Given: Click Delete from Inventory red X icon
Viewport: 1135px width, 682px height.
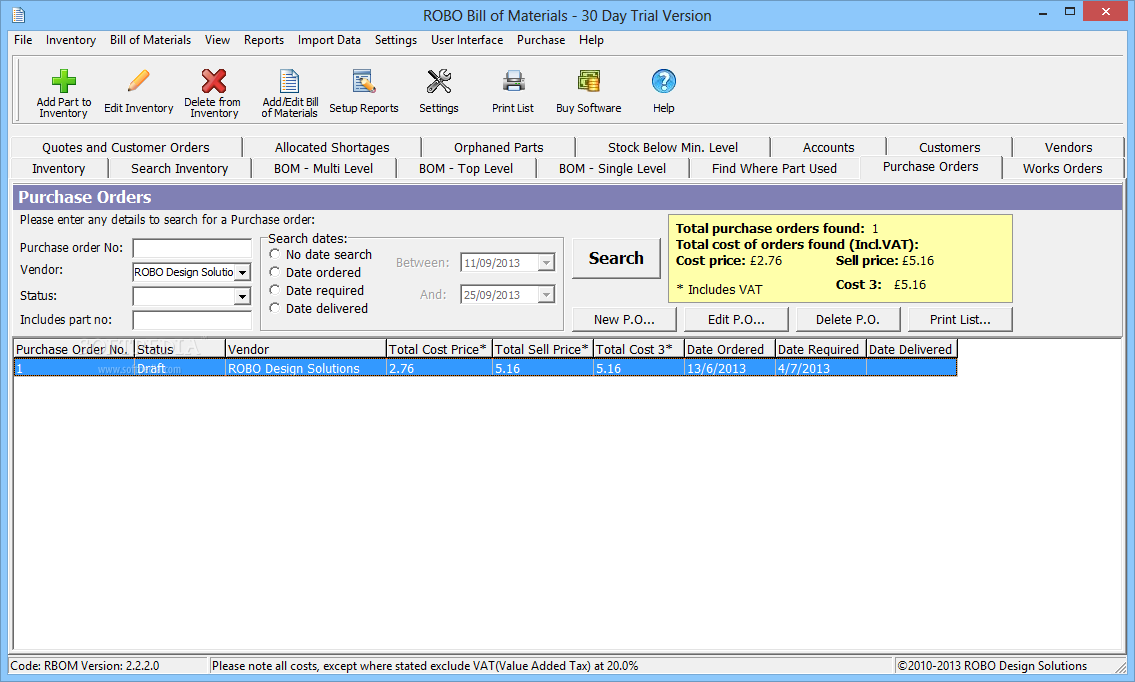Looking at the screenshot, I should [x=214, y=81].
